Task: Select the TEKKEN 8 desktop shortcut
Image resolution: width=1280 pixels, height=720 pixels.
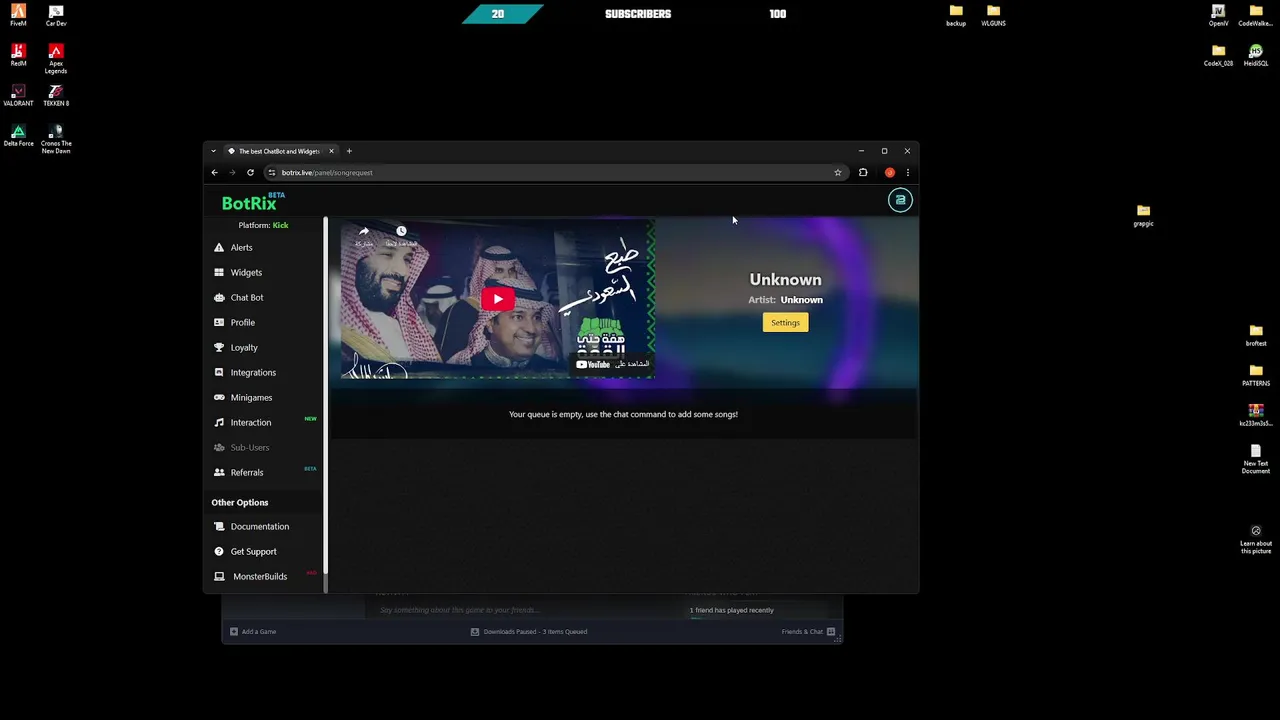Action: [56, 96]
